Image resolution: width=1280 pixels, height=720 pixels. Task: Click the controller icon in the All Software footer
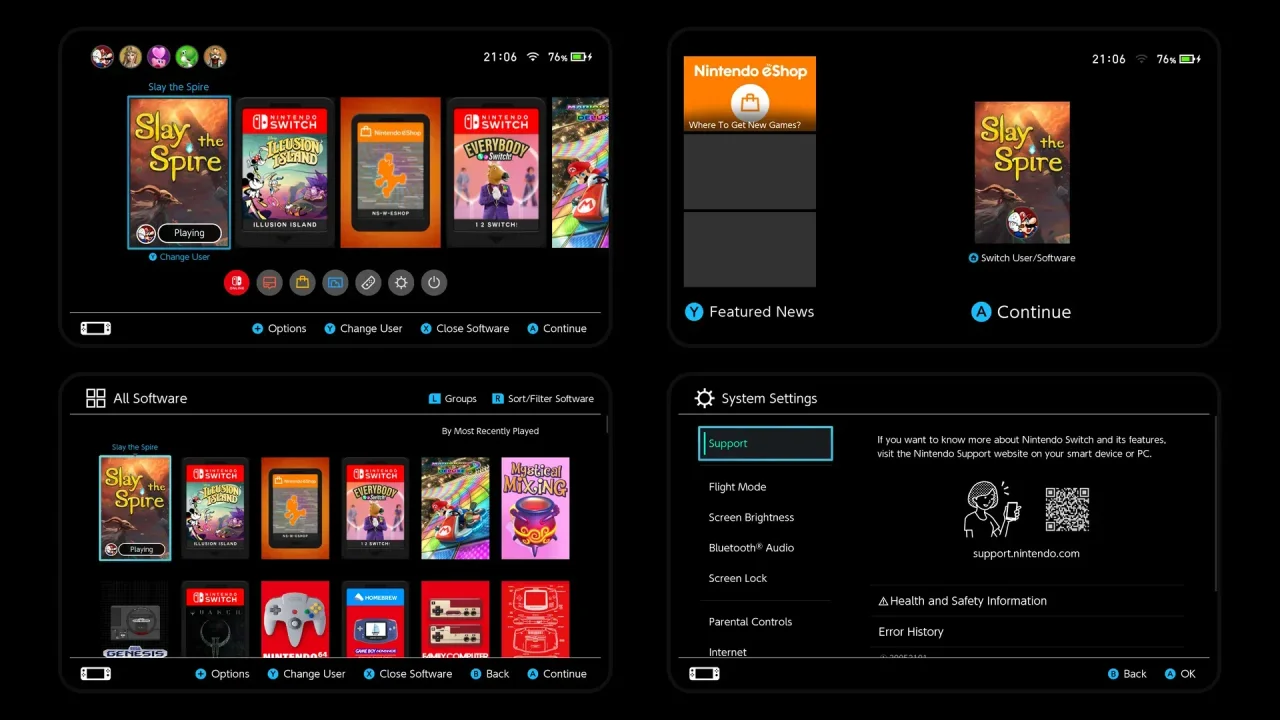click(96, 673)
